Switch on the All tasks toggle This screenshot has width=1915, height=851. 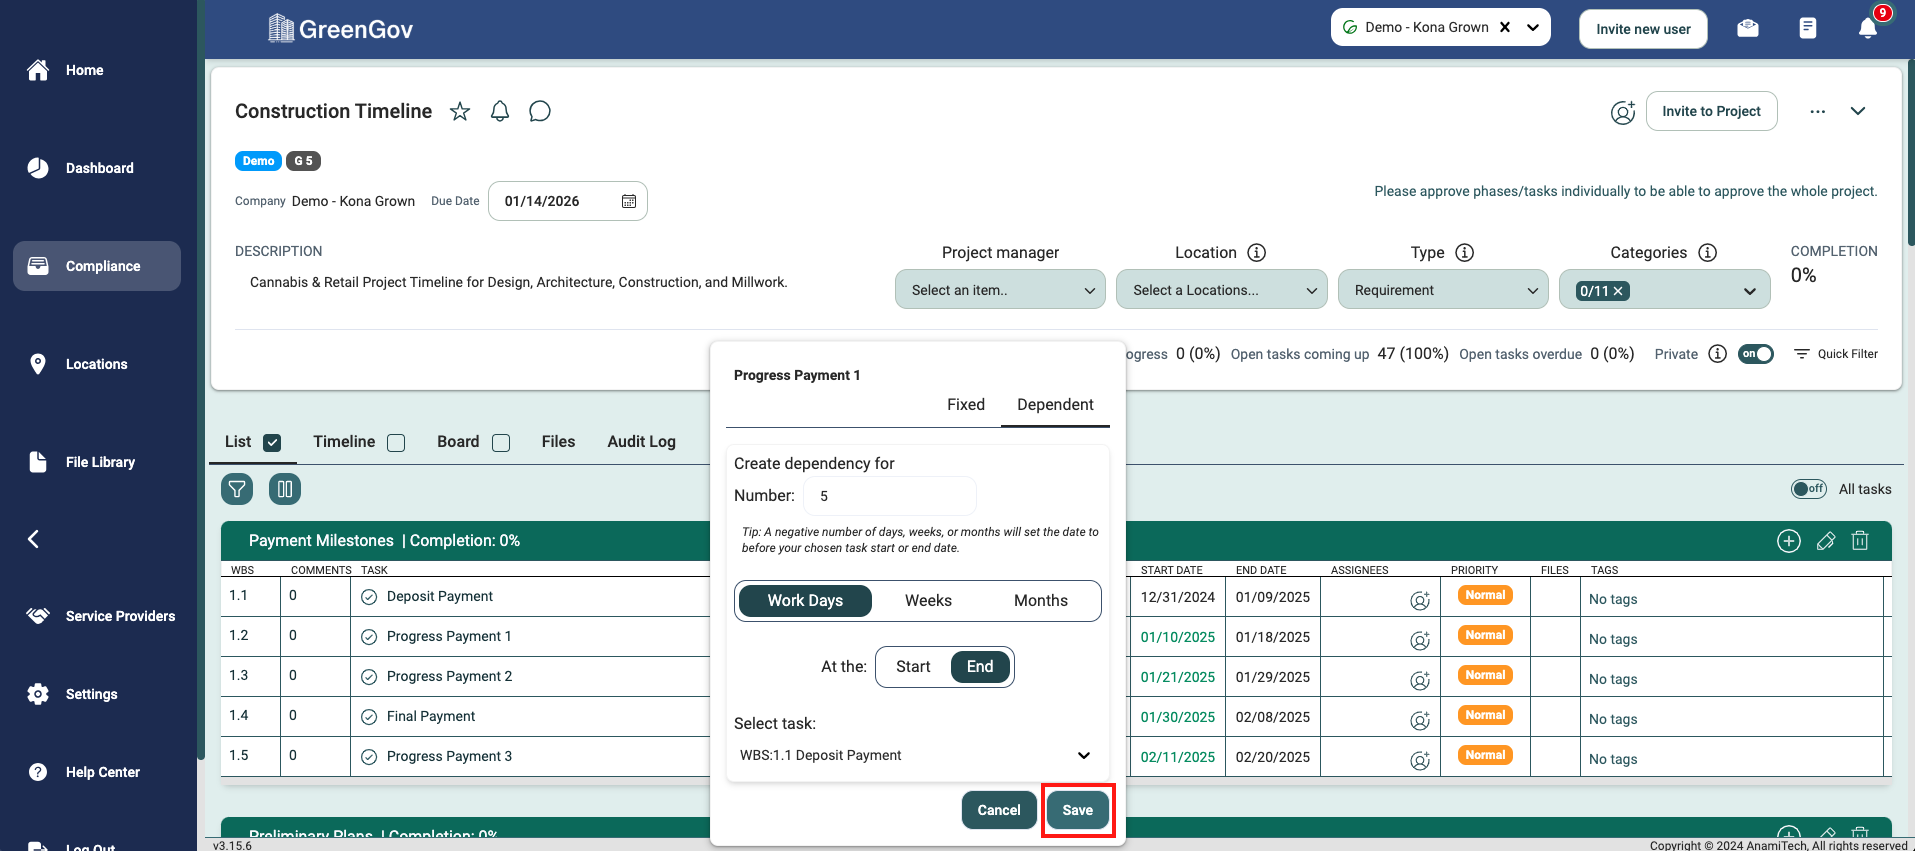point(1809,489)
